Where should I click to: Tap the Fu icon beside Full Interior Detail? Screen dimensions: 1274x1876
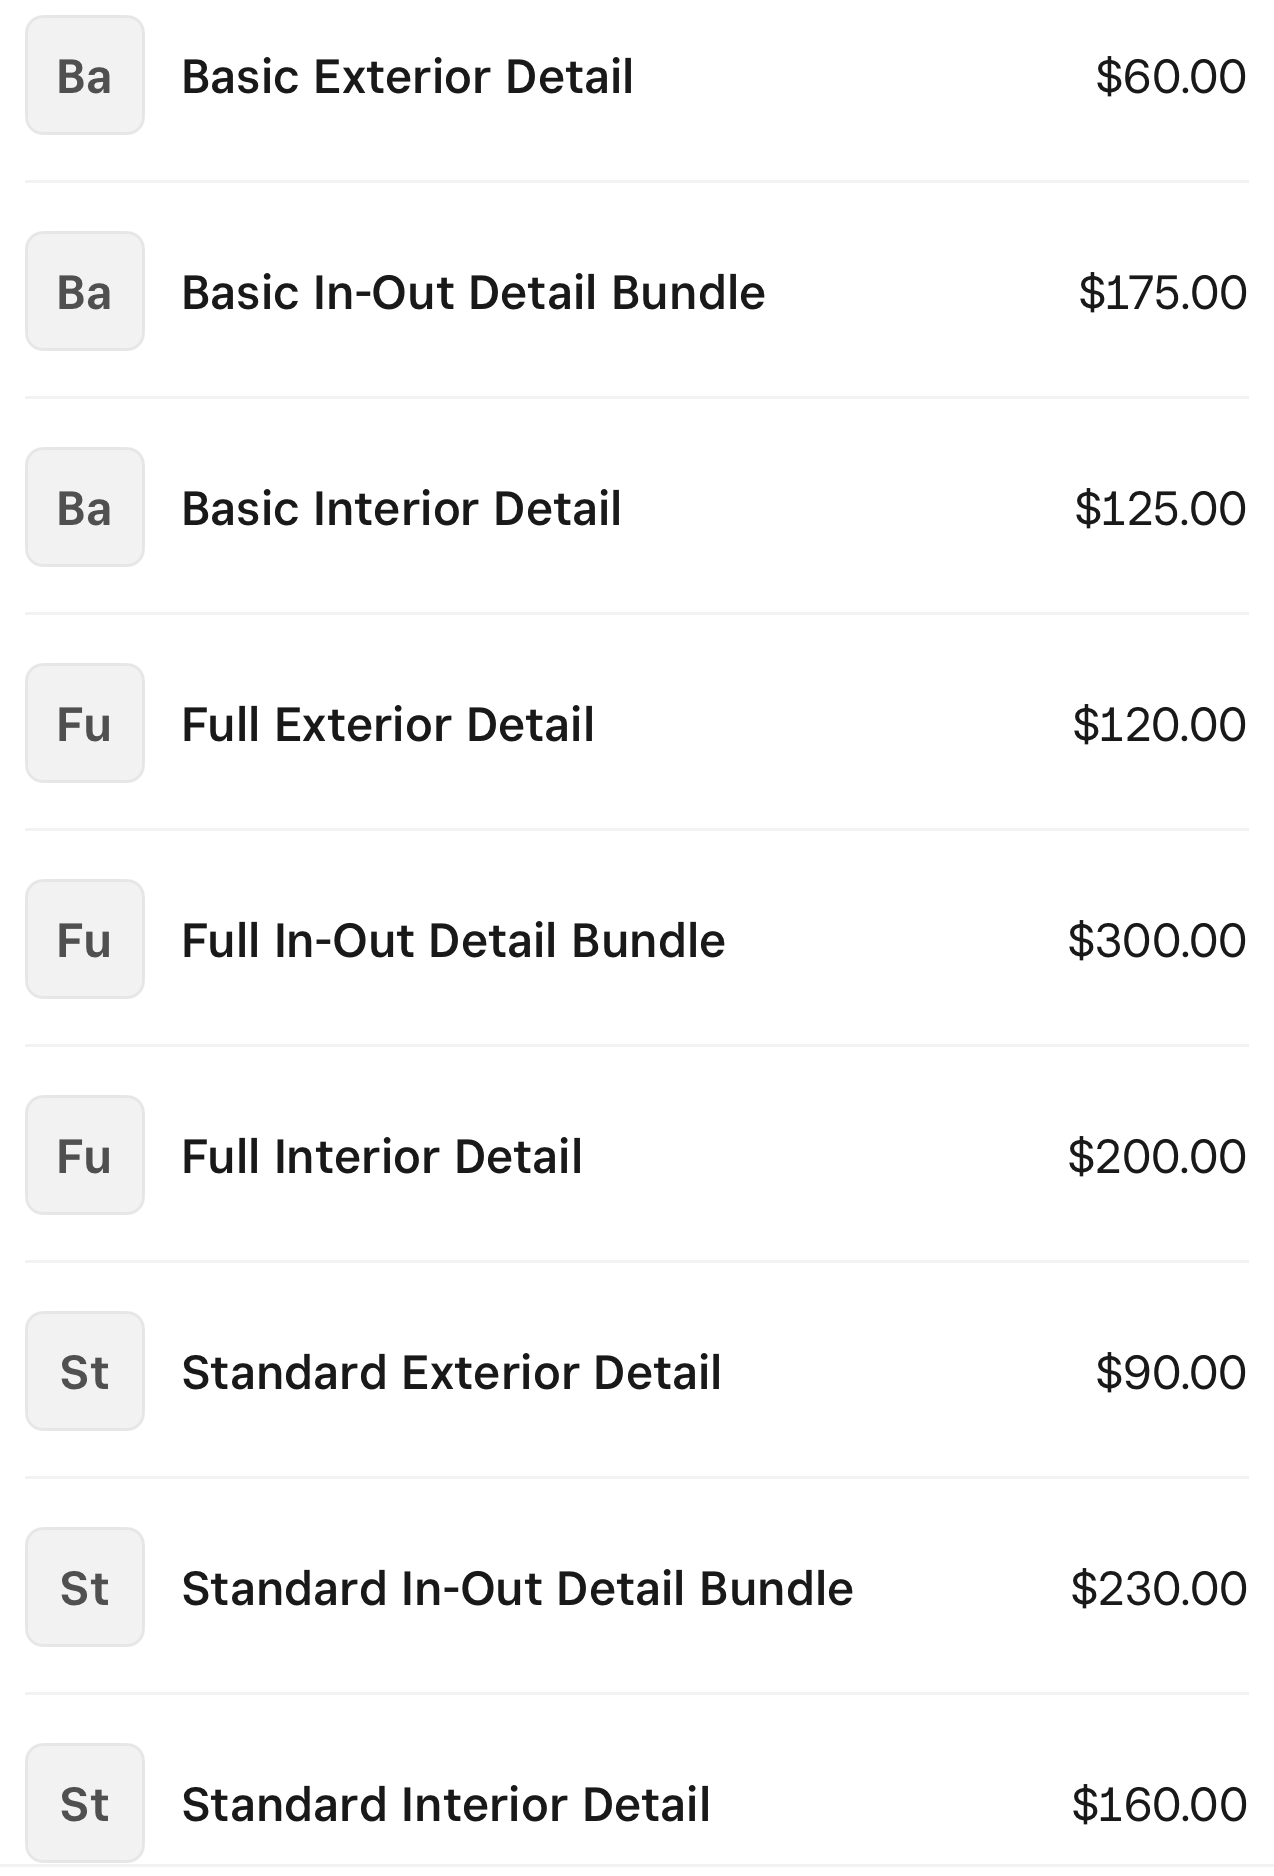tap(85, 1156)
